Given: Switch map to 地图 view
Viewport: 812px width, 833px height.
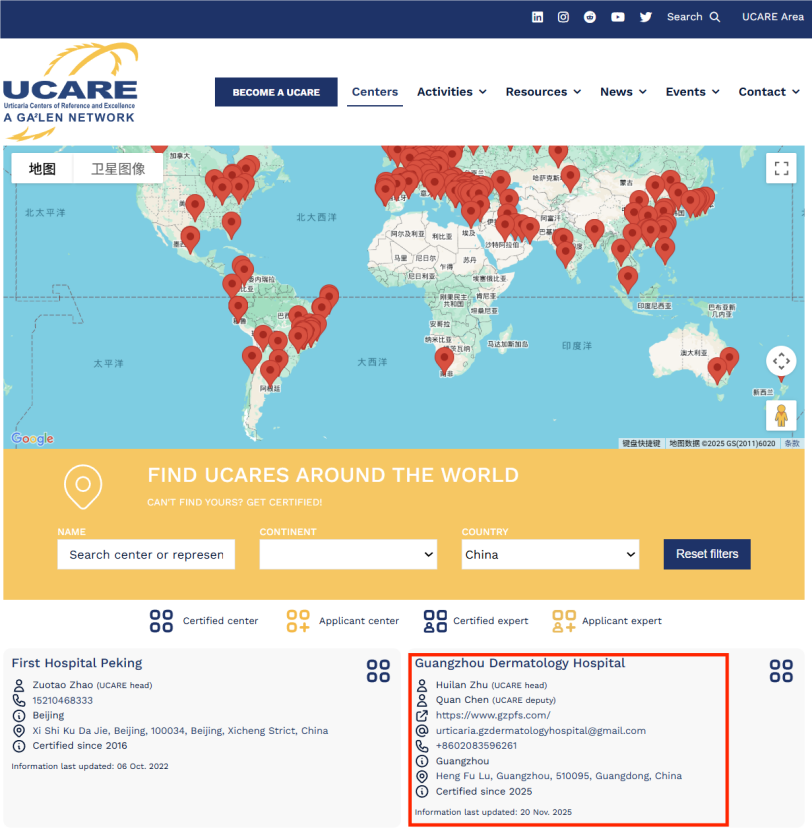Looking at the screenshot, I should (x=42, y=169).
